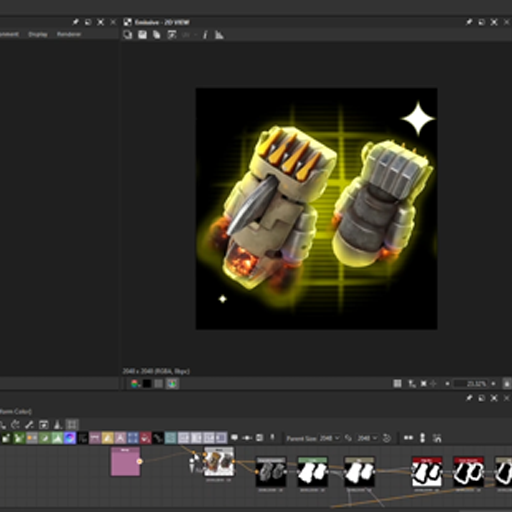Click the teal node icon in node toolbar
The width and height of the screenshot is (512, 512).
click(x=171, y=438)
